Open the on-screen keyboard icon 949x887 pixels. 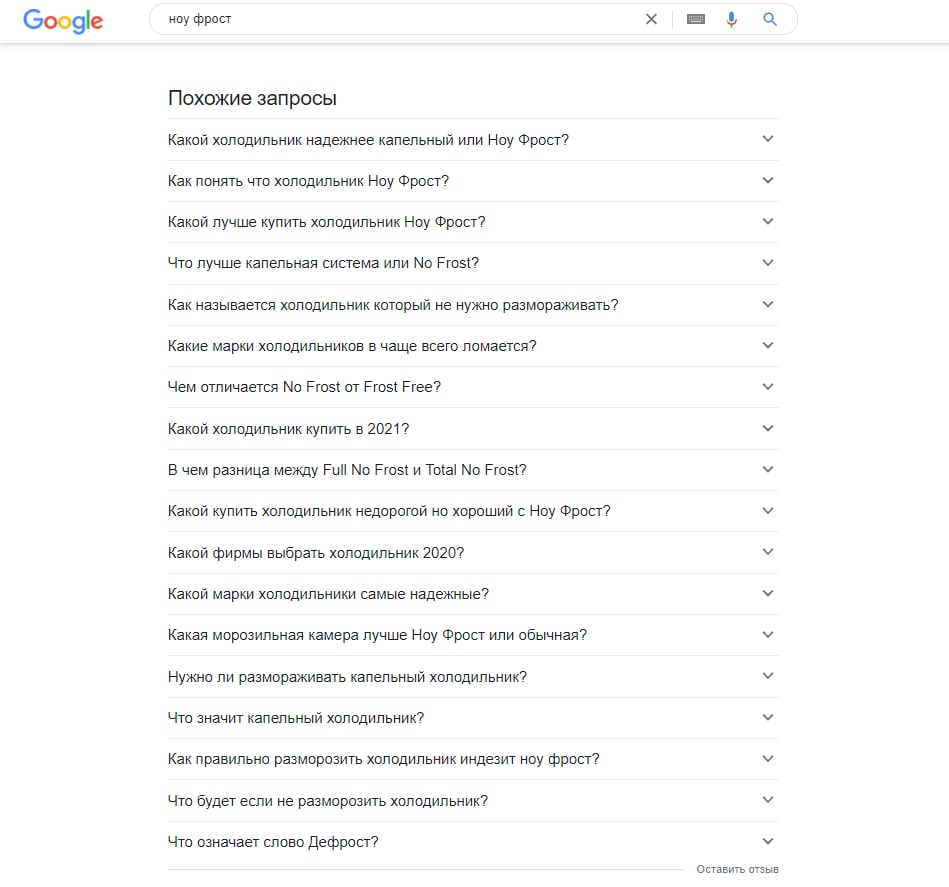(x=696, y=19)
